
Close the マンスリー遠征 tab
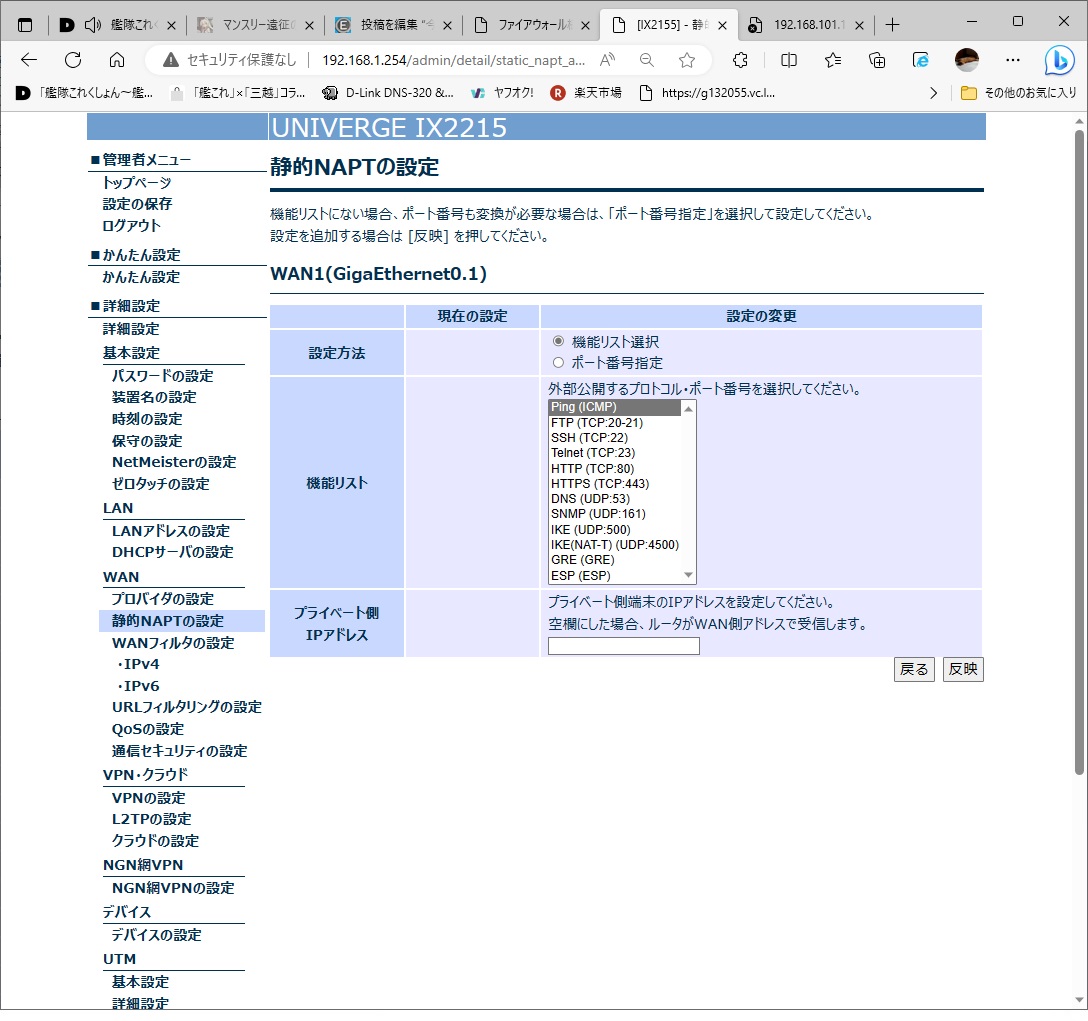point(309,26)
